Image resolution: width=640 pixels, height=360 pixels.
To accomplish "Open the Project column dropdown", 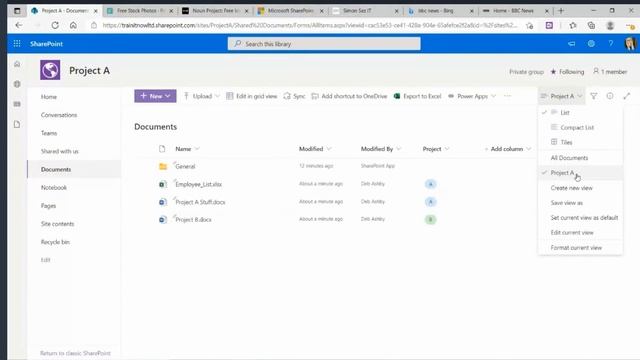I will click(x=436, y=149).
